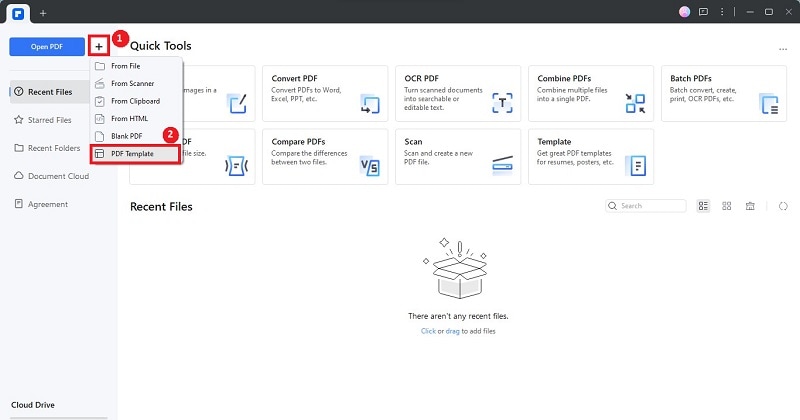Click the Batch PDFs tool icon
The height and width of the screenshot is (420, 800).
coord(768,103)
